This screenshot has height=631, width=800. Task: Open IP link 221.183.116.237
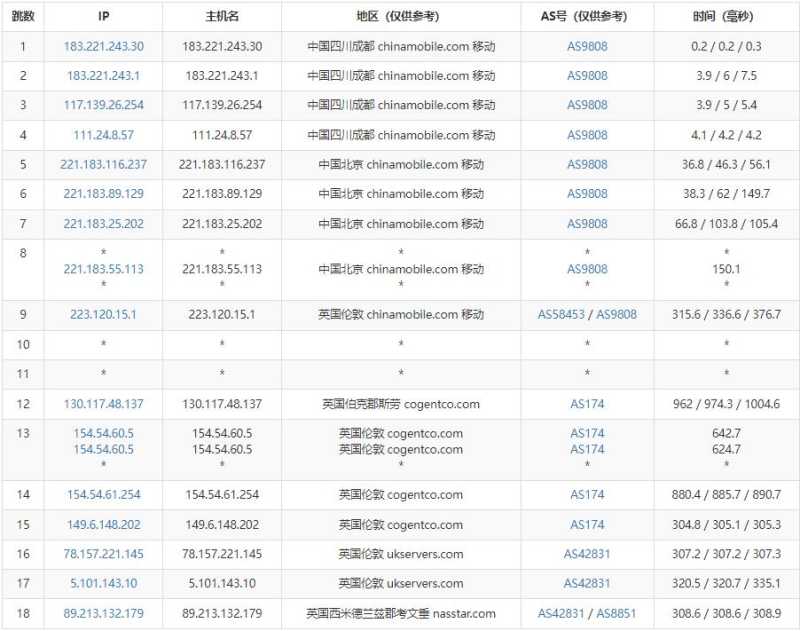104,164
